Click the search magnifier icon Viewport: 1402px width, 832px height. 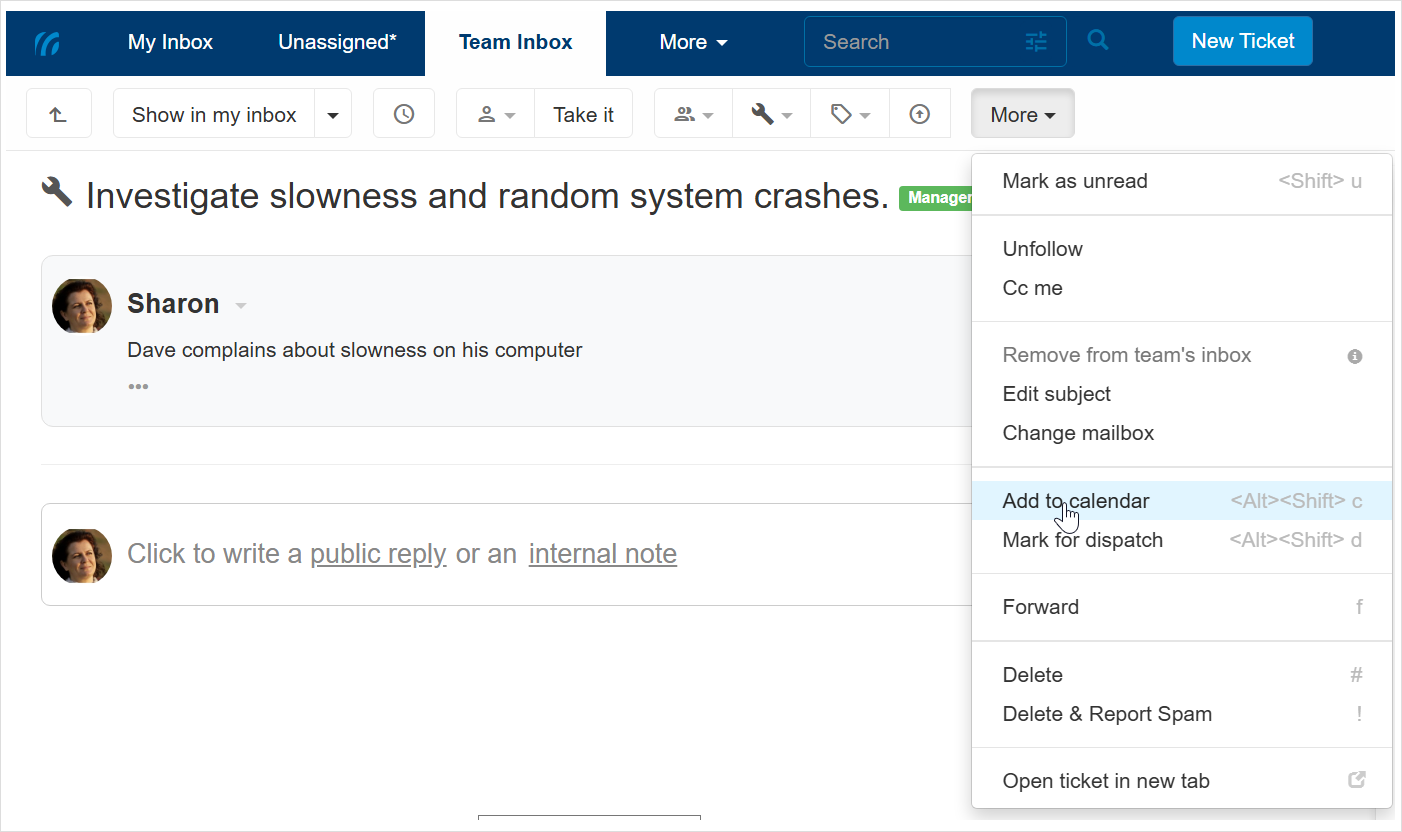(1098, 41)
